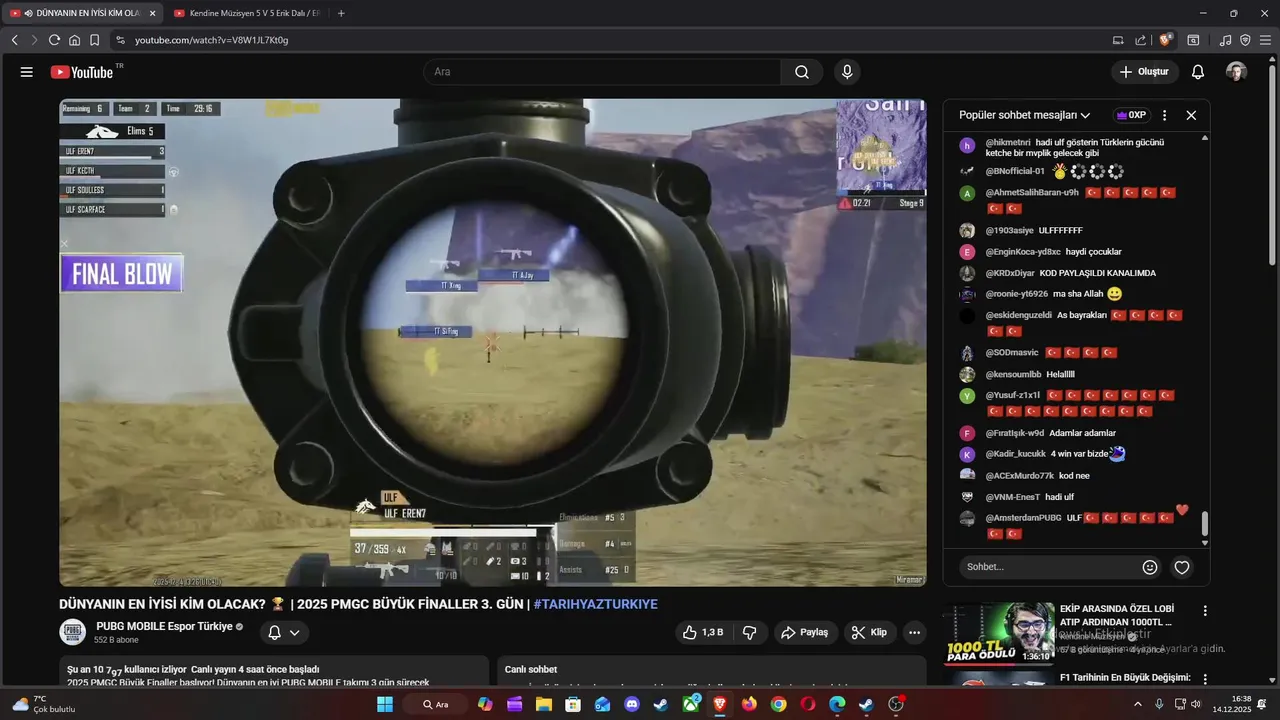Expand the channel notification bell dropdown
This screenshot has width=1280, height=720.
284,632
